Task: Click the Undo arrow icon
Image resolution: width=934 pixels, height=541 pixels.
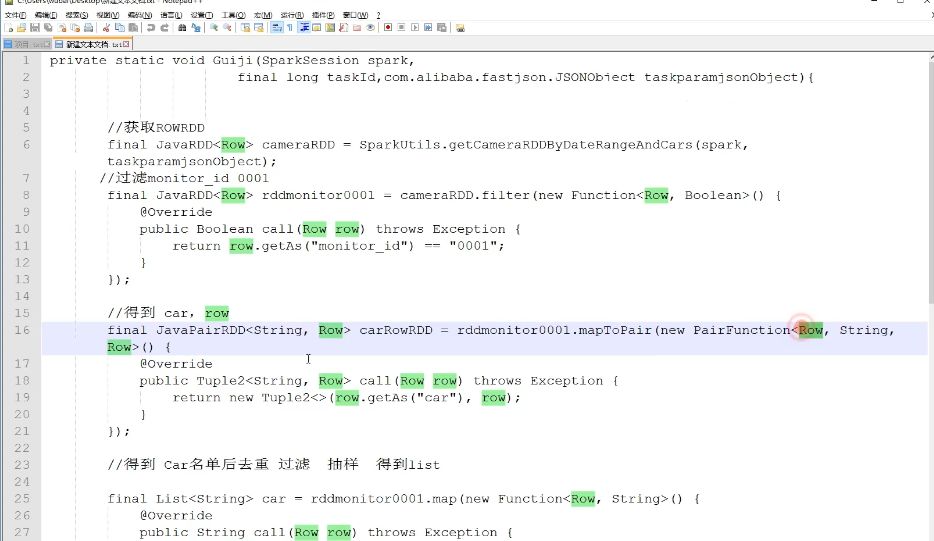Action: [150, 28]
